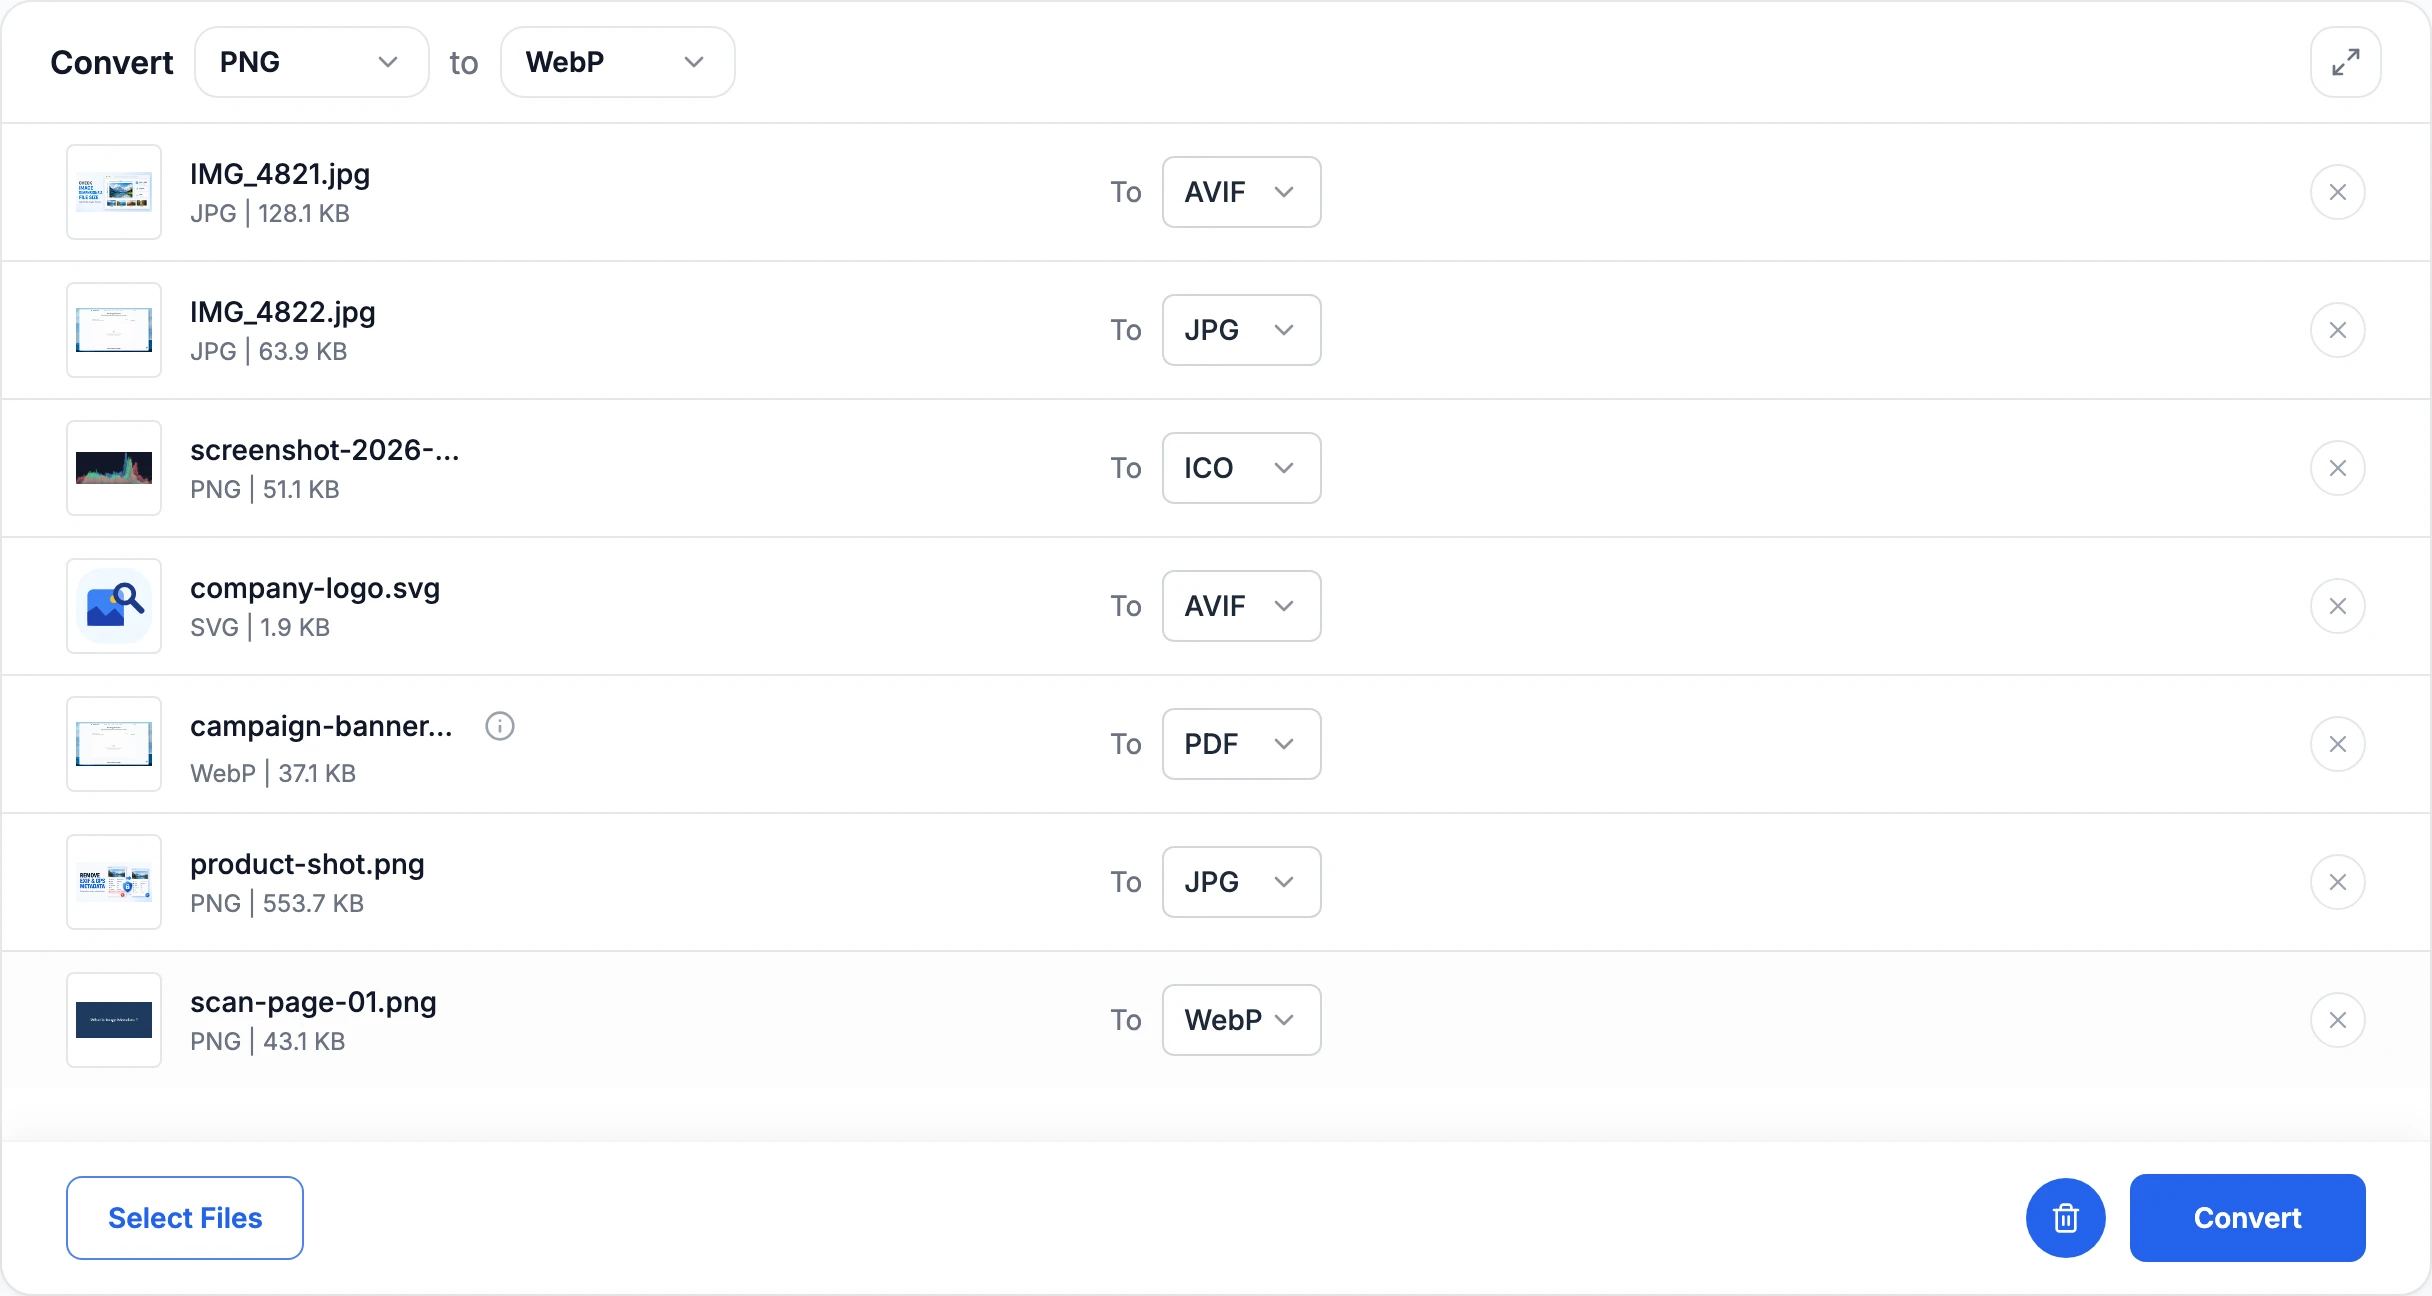The height and width of the screenshot is (1296, 2432).
Task: Click the scan-page-01.png thumbnail
Action: coord(114,1020)
